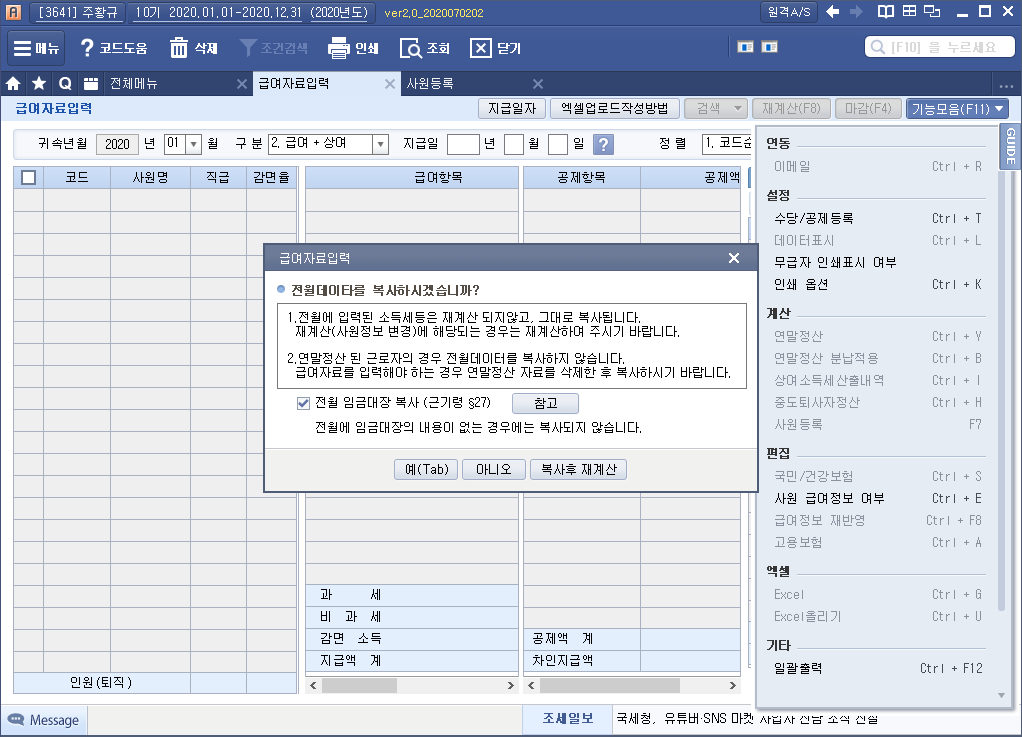
Task: Expand the 기능모음(F11) dropdown
Action: pos(957,109)
